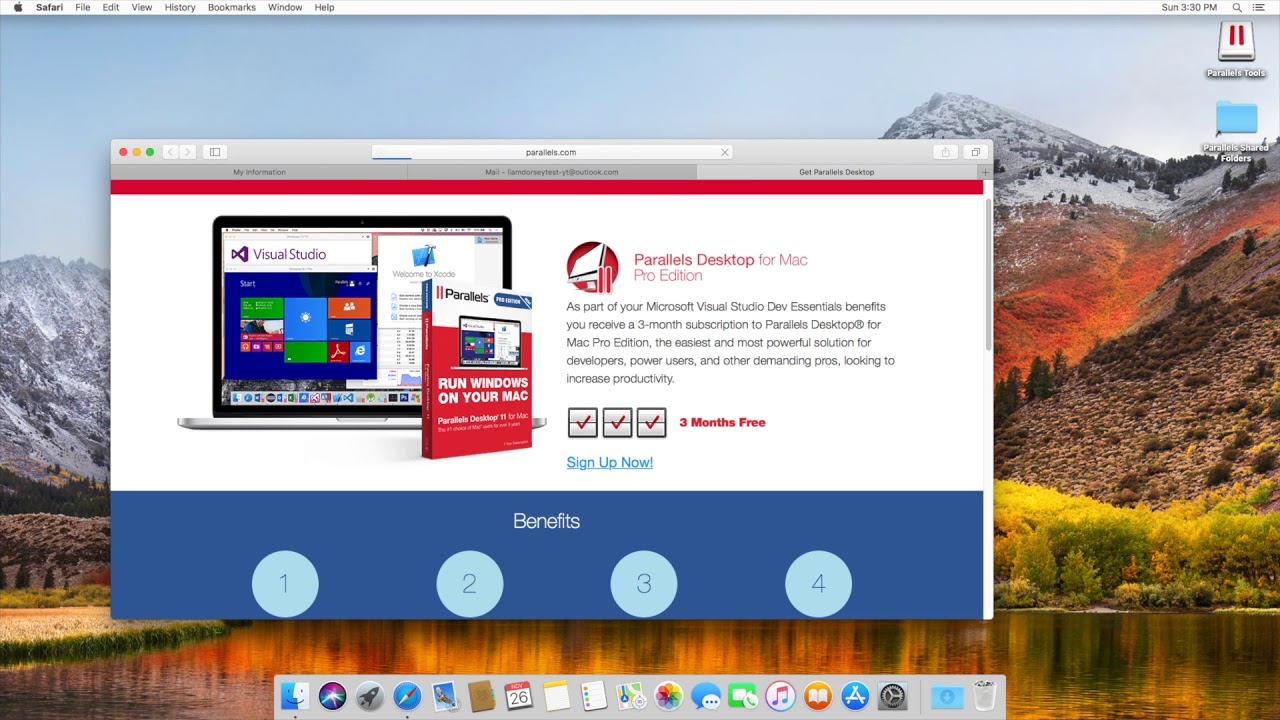Open the App Store in Dock
The width and height of the screenshot is (1280, 720).
(855, 696)
